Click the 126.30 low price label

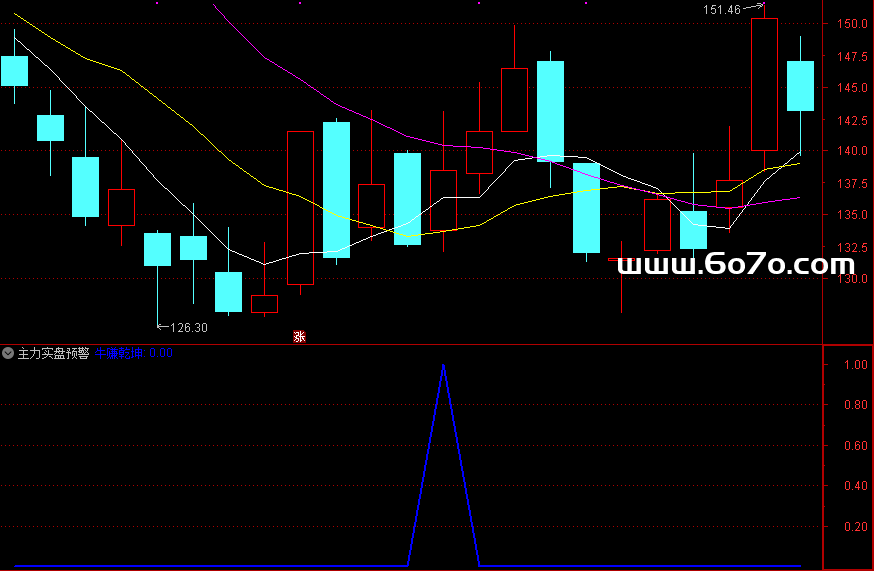[x=189, y=327]
